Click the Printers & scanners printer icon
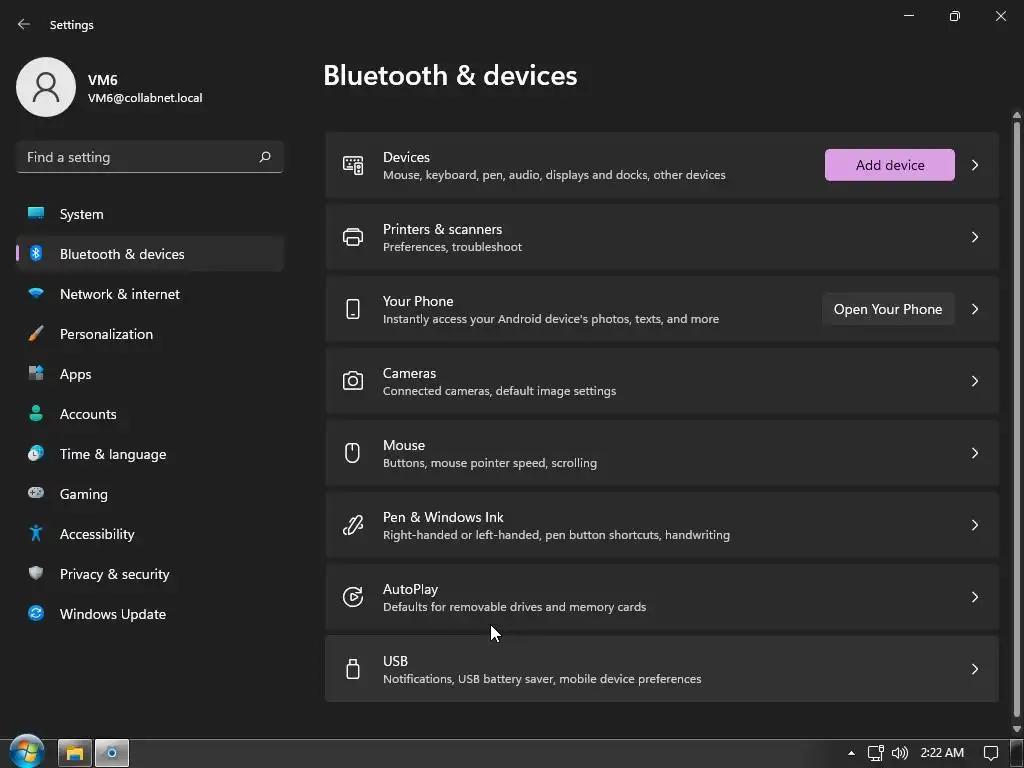 353,237
